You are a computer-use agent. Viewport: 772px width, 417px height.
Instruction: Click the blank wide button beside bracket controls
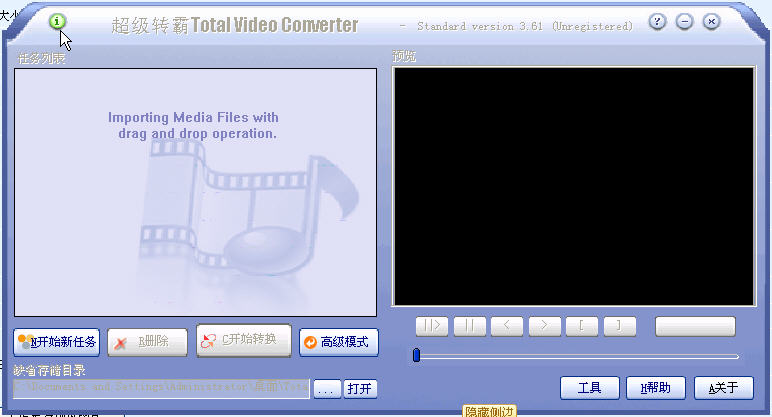tap(695, 326)
